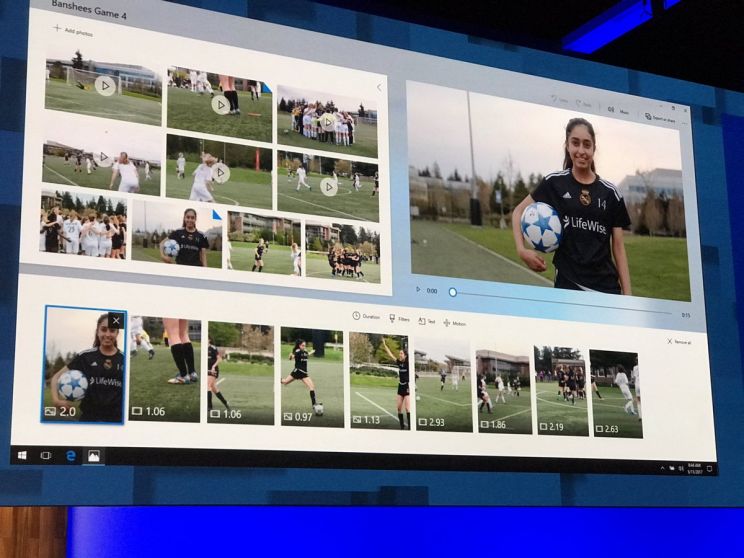Open the Music option in the top toolbar

point(618,111)
